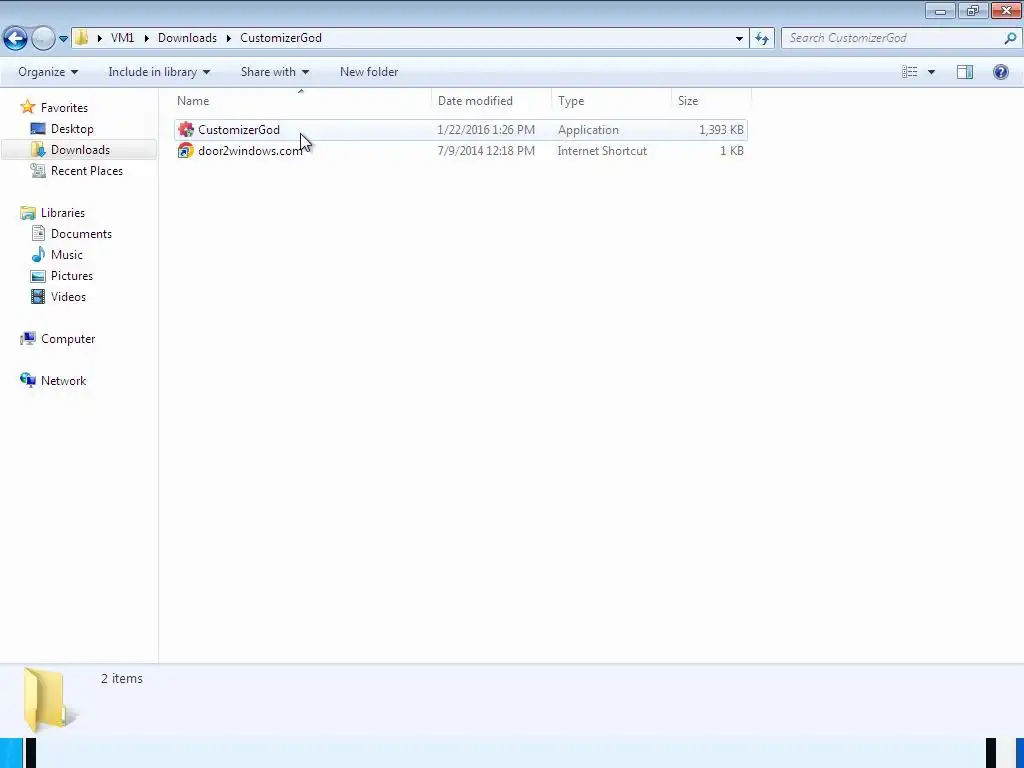This screenshot has width=1024, height=768.
Task: Open the Organize menu
Action: click(48, 72)
